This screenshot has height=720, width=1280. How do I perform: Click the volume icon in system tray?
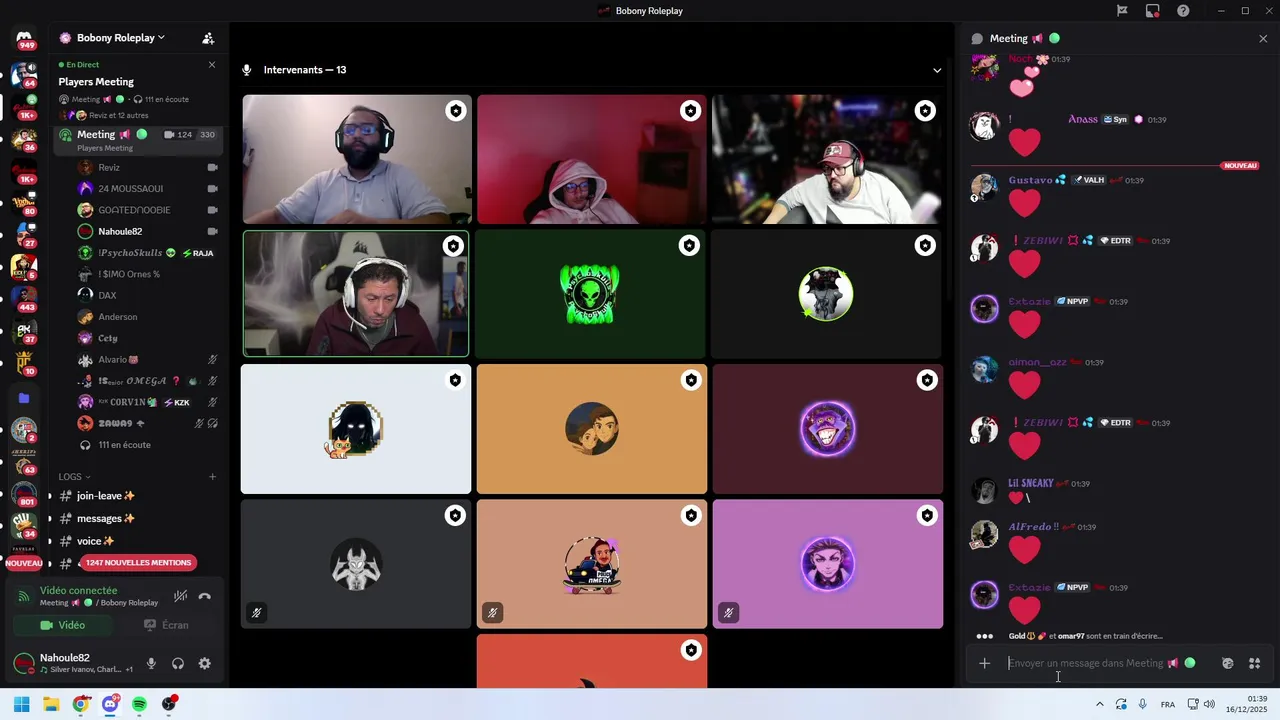[x=1209, y=704]
